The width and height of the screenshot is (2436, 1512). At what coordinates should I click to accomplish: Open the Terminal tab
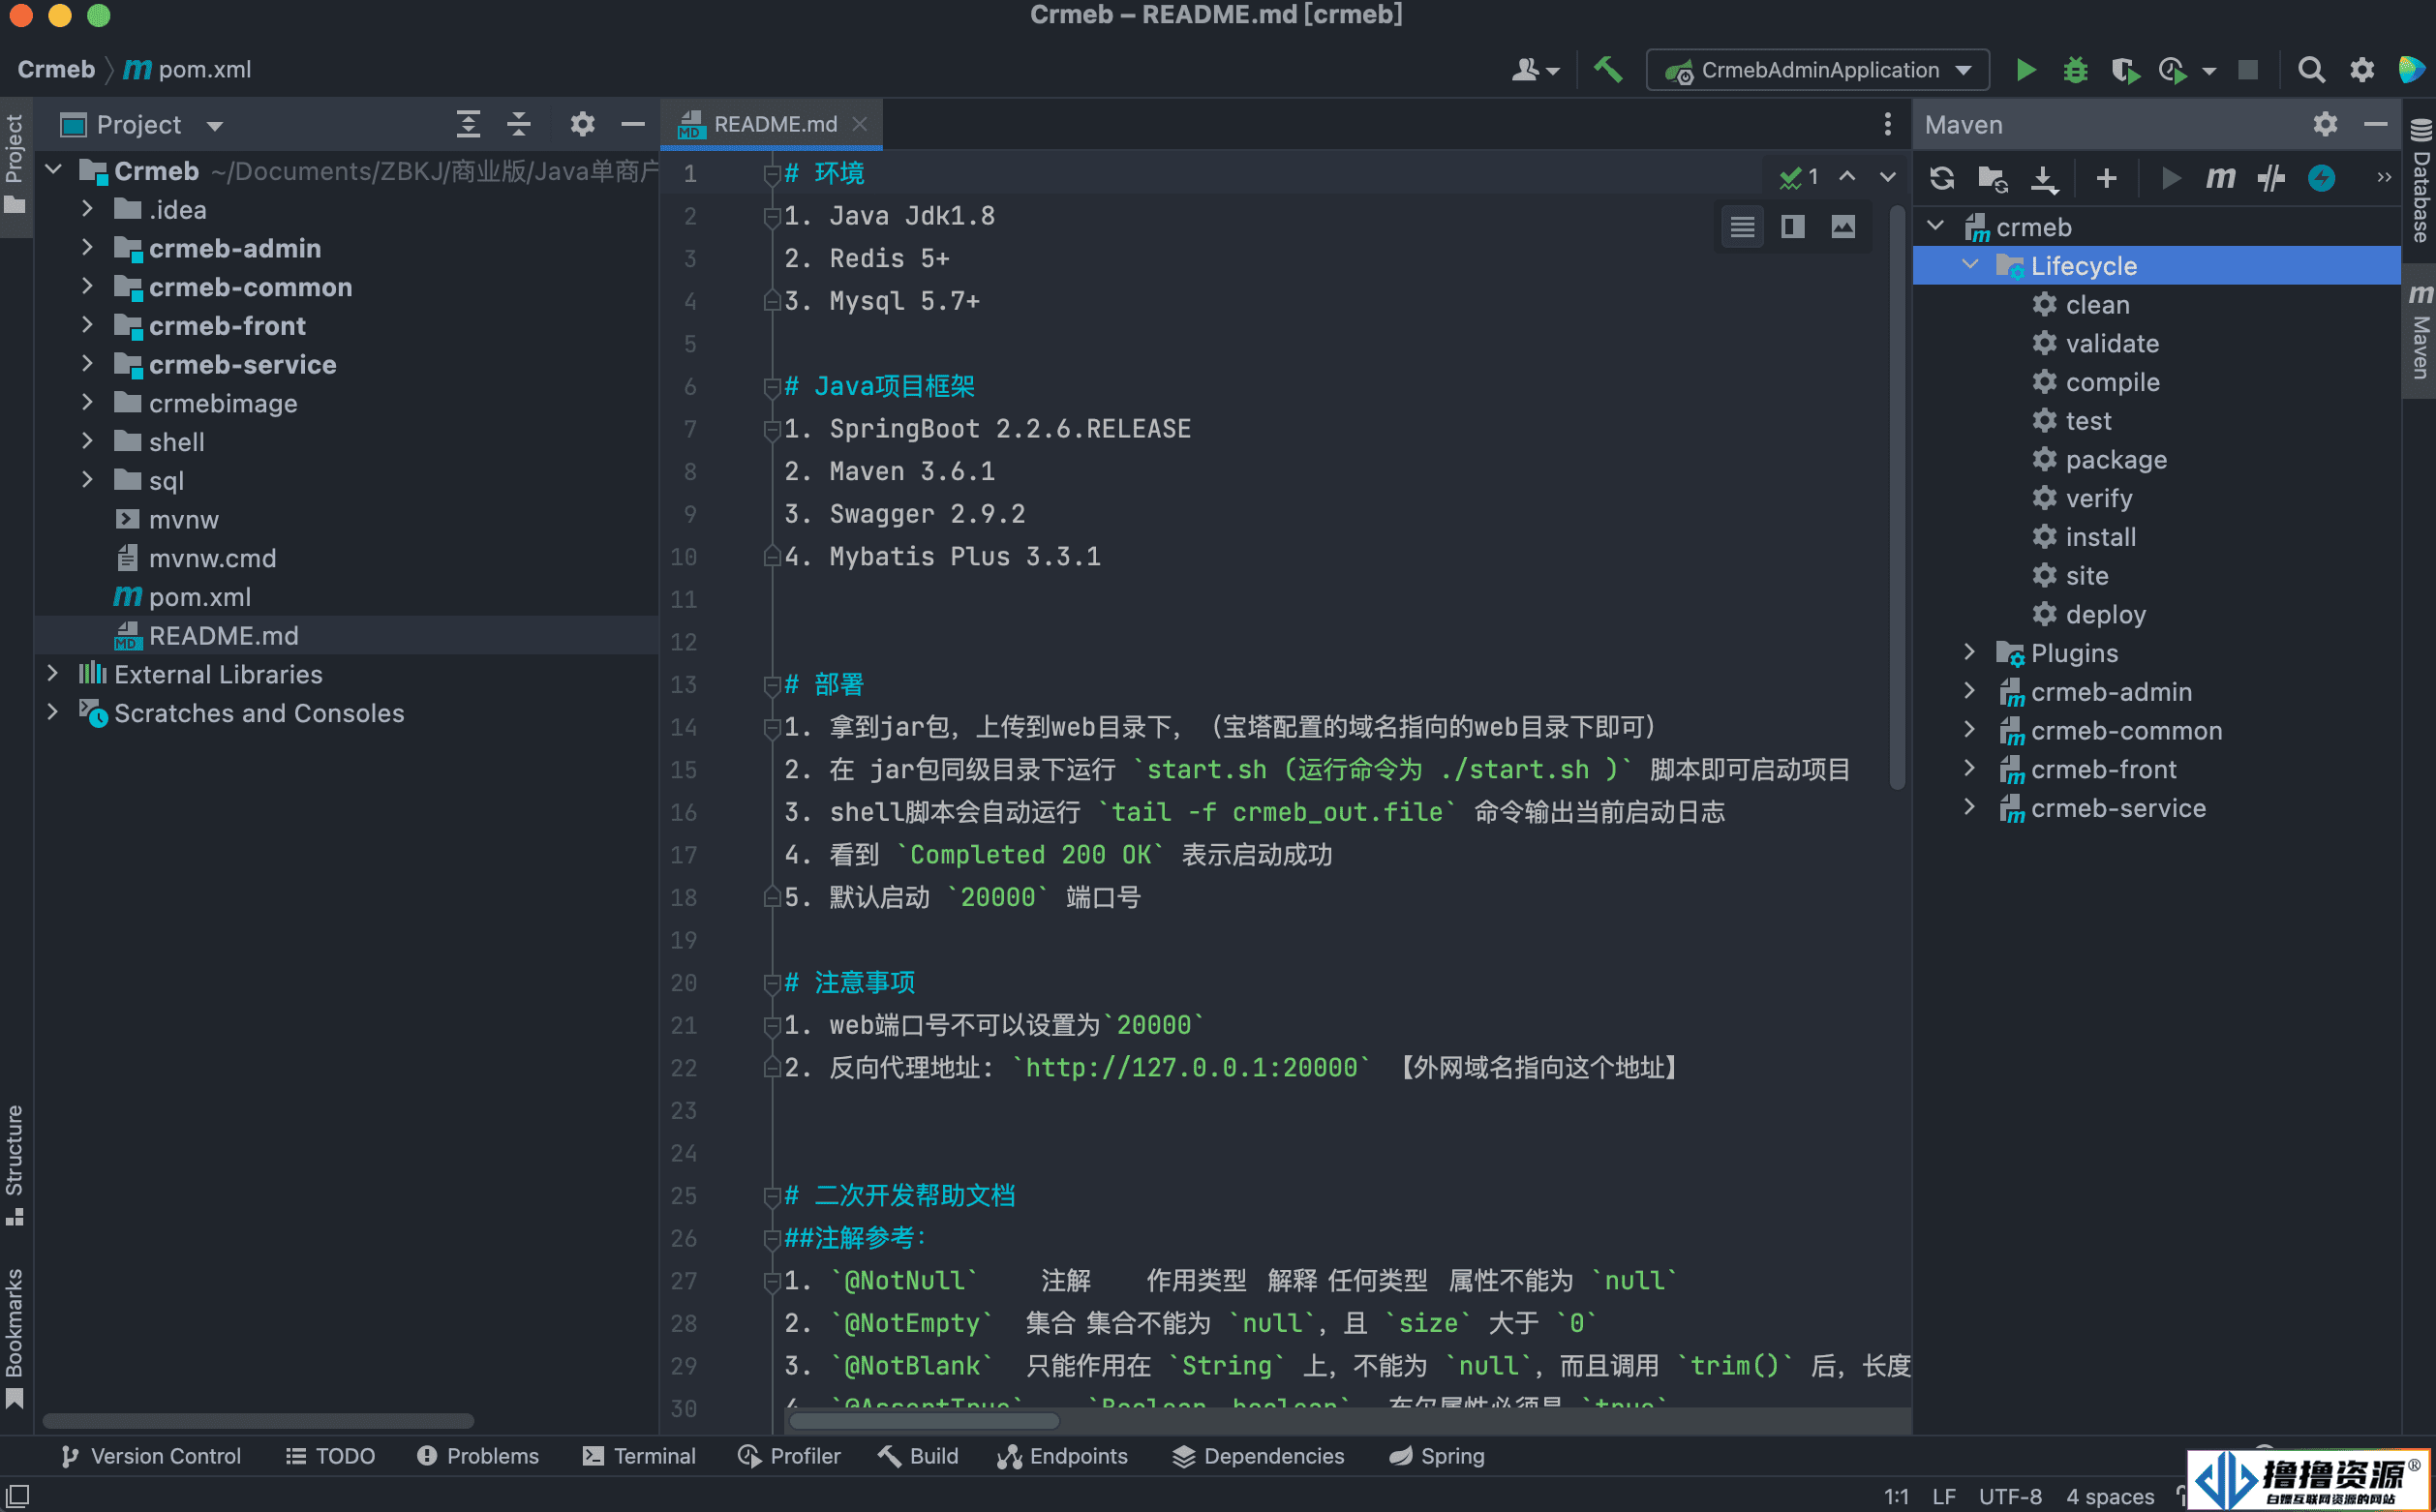[x=639, y=1456]
